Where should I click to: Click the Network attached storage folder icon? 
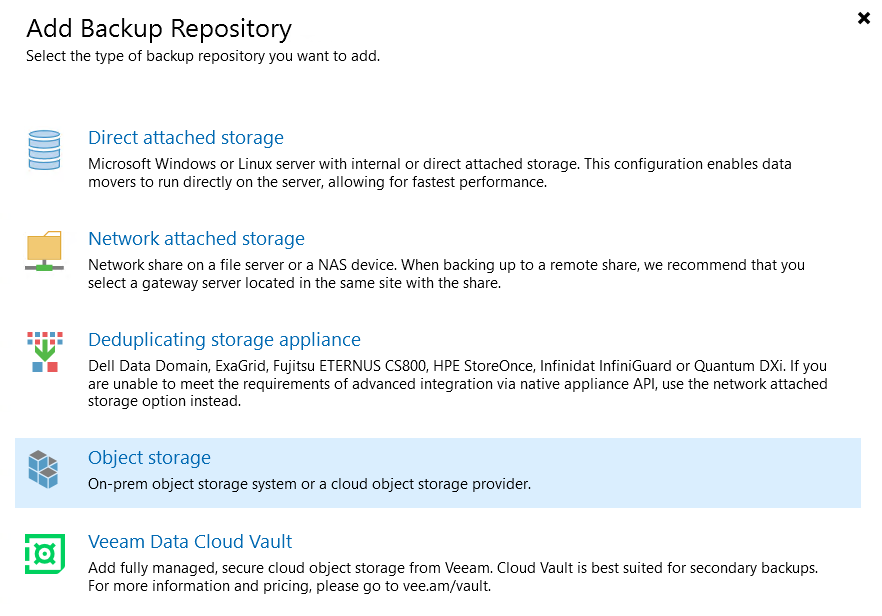[x=44, y=251]
